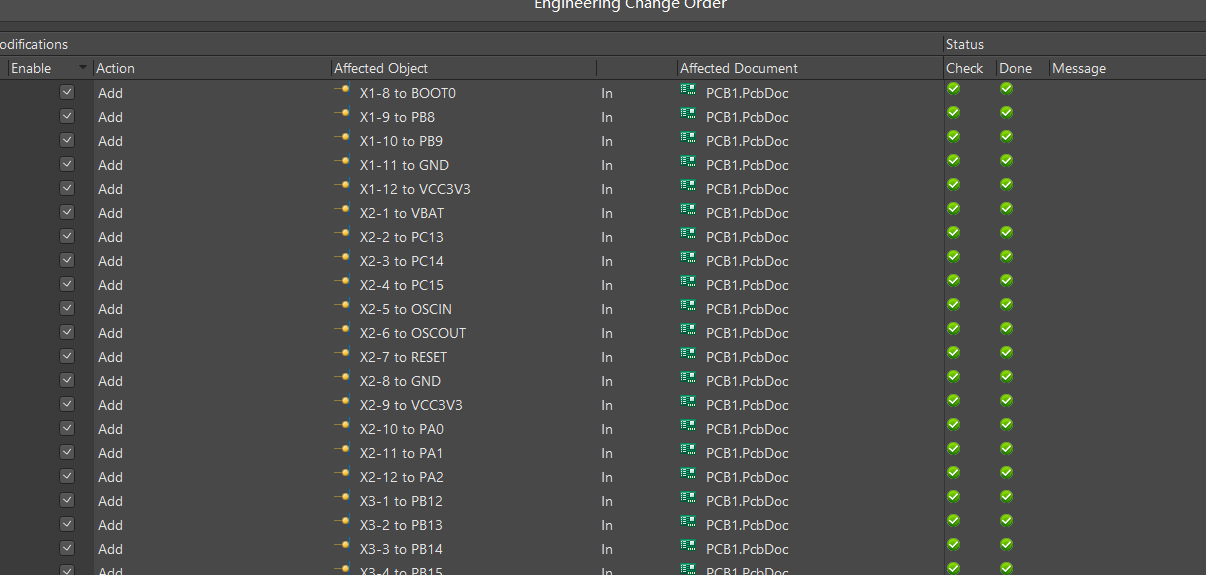The width and height of the screenshot is (1206, 575).
Task: Click the green Check status icon for X2-12 to PA2
Action: (953, 472)
